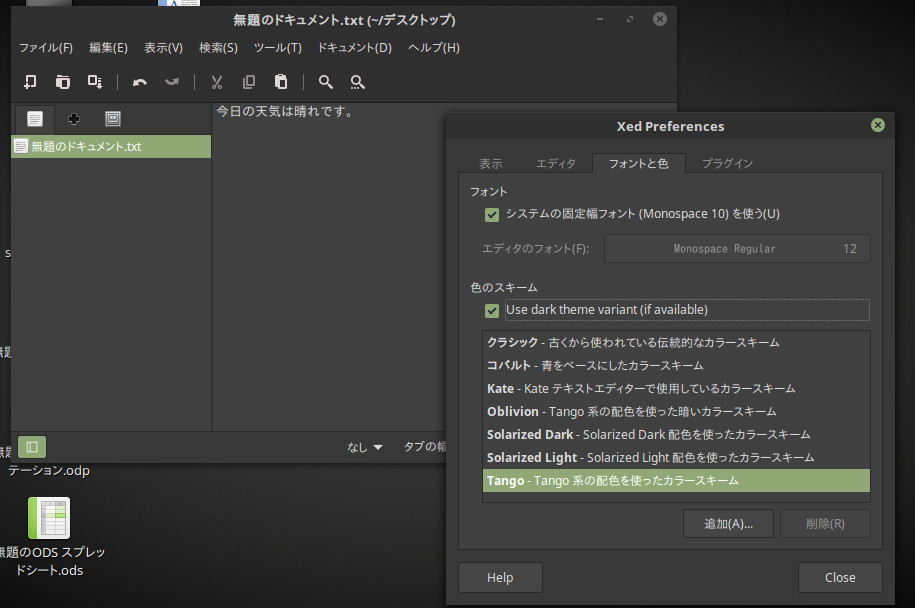Select コバルト color scheme
Viewport: 915px width, 608px height.
[676, 365]
